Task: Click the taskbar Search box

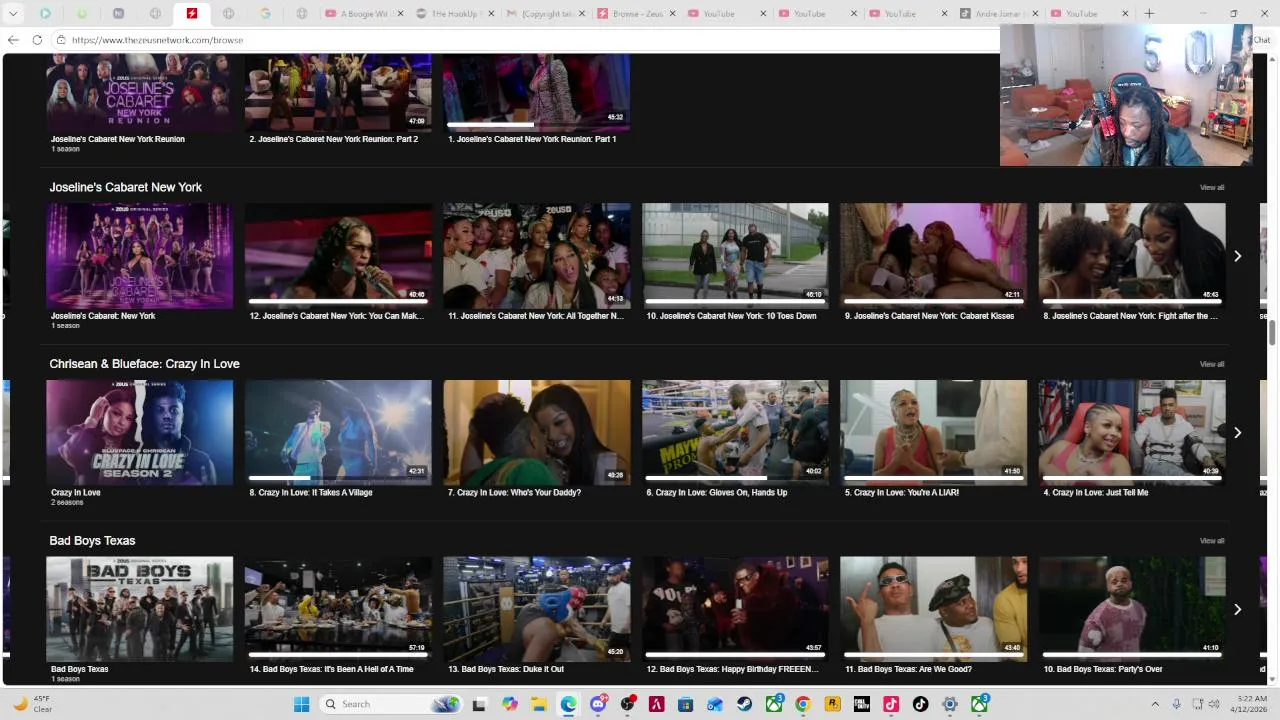Action: (x=393, y=704)
